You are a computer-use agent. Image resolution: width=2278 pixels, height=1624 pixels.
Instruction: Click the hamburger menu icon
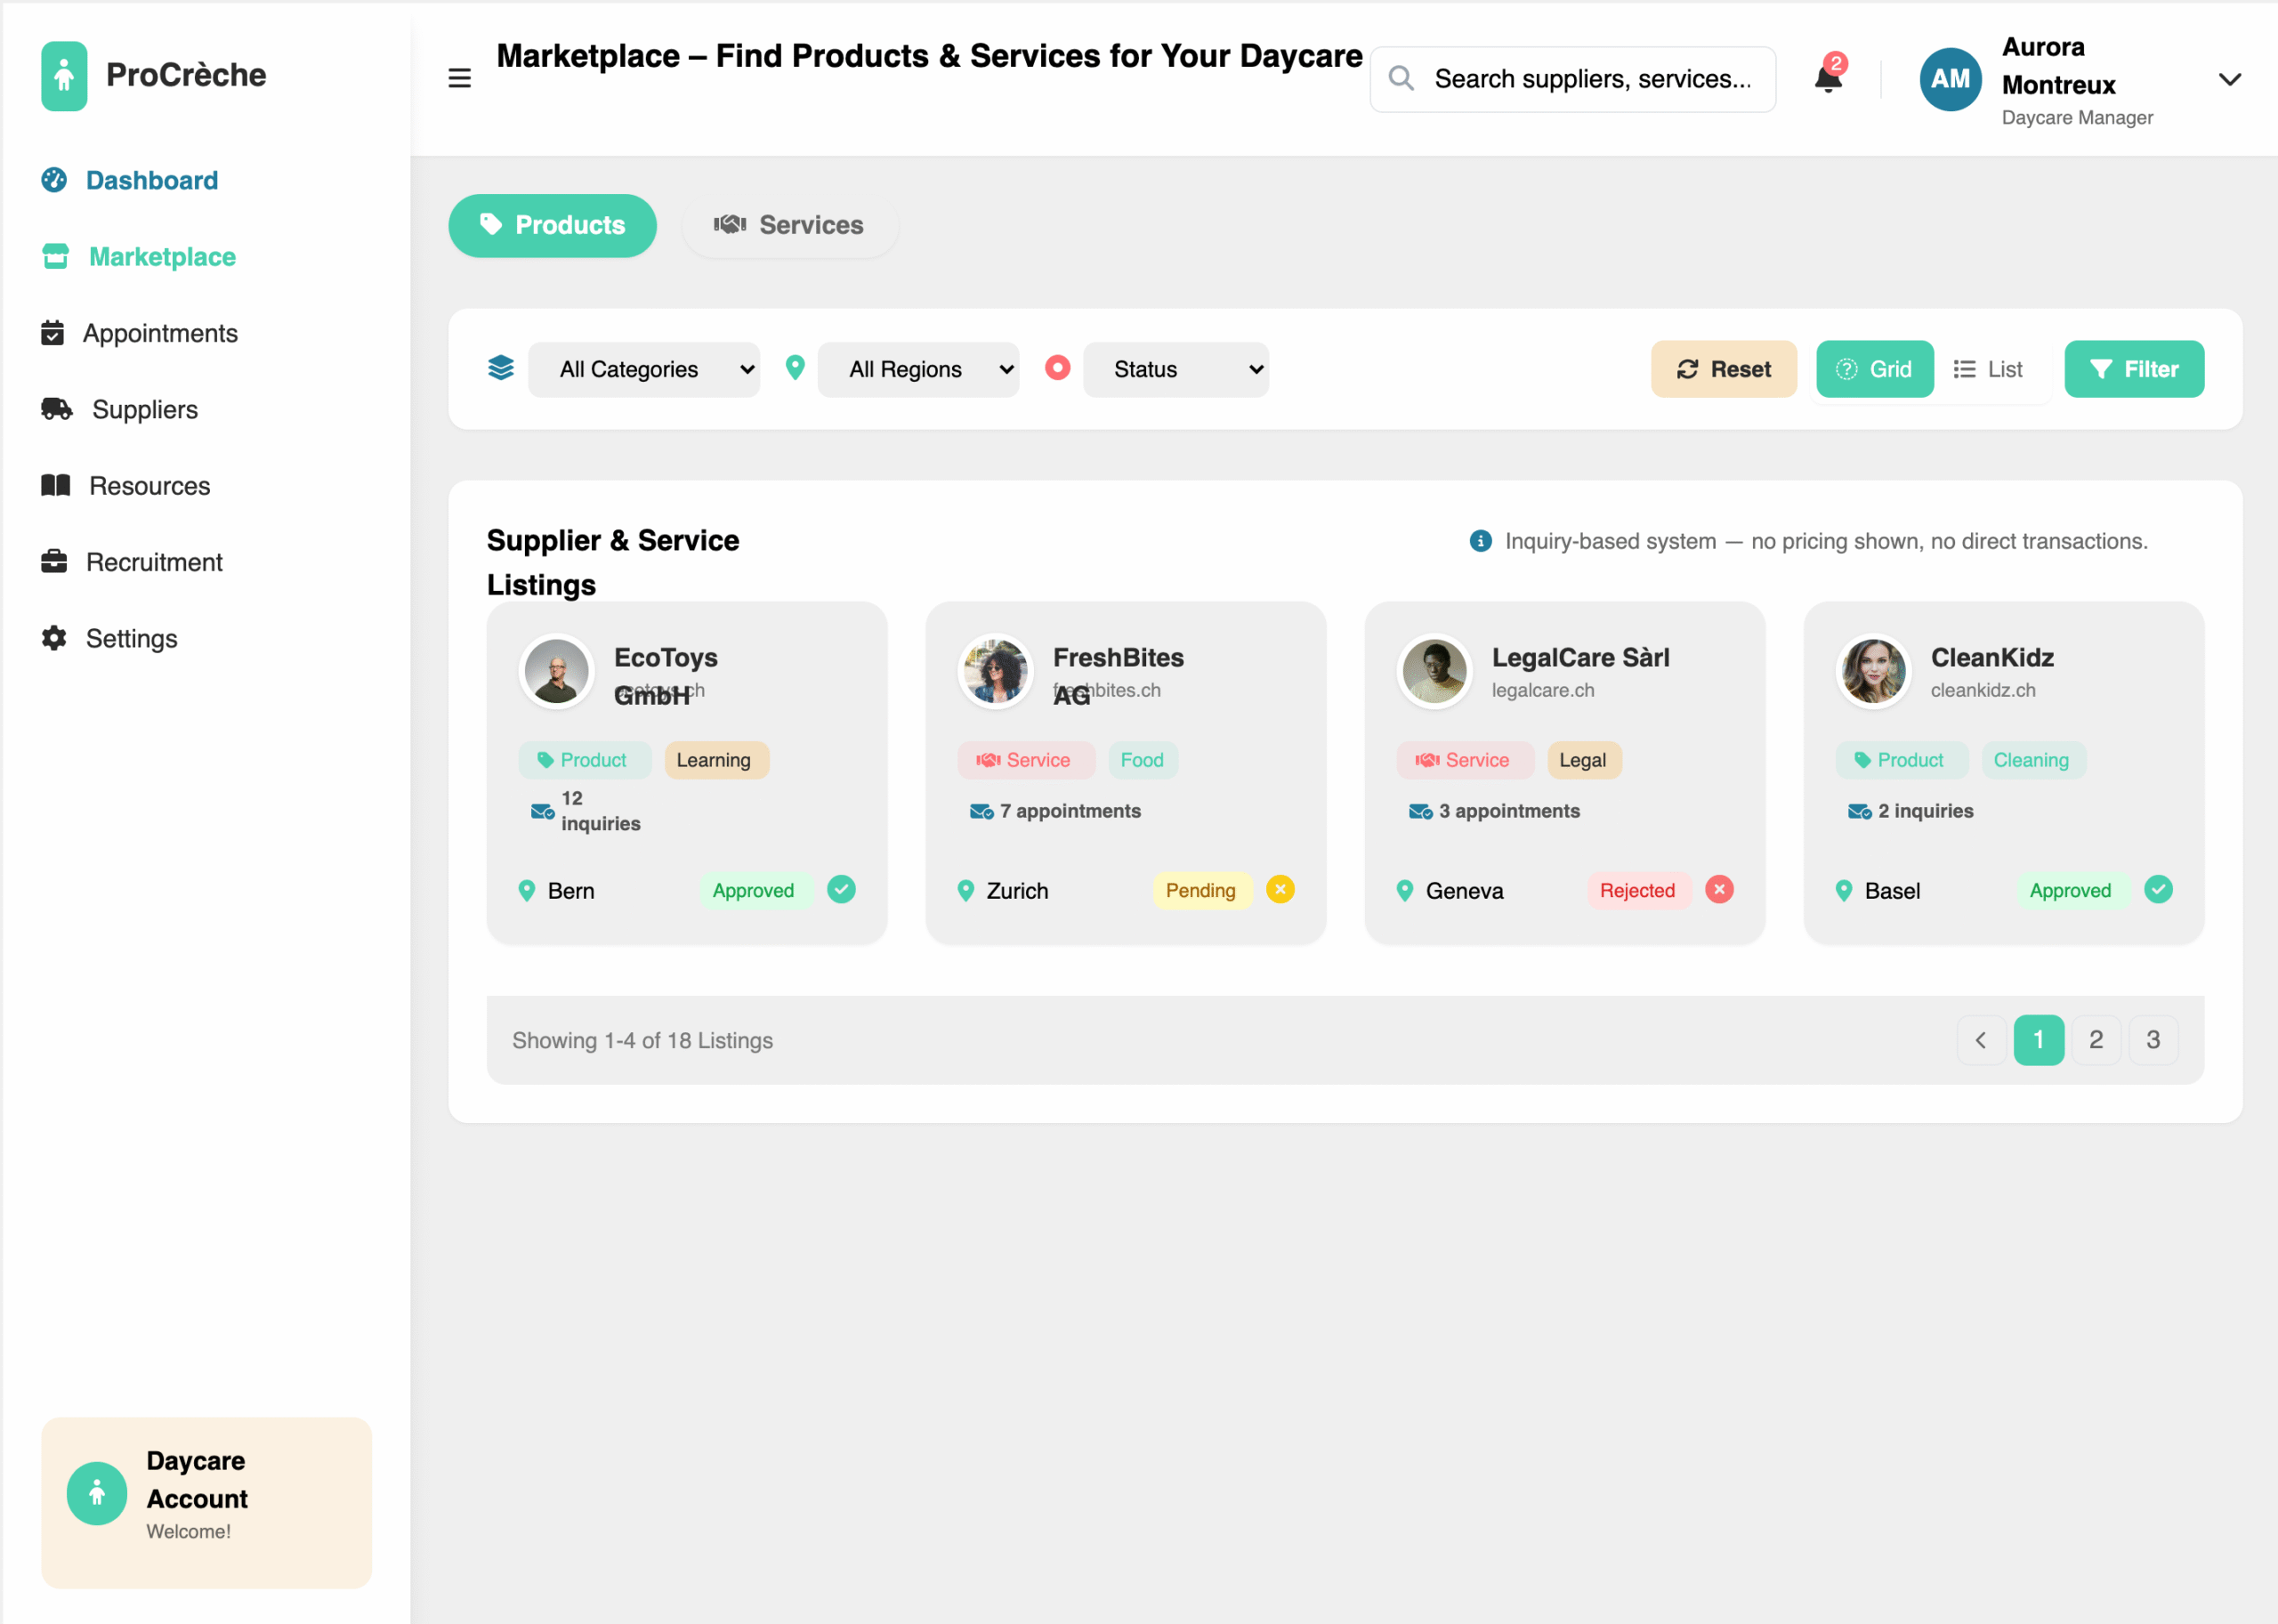[459, 78]
